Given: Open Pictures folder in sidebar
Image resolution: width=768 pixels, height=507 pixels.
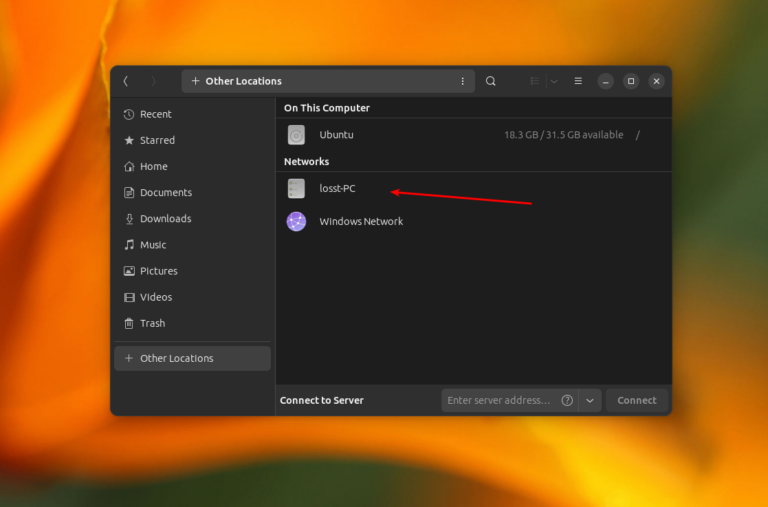Looking at the screenshot, I should (192, 271).
